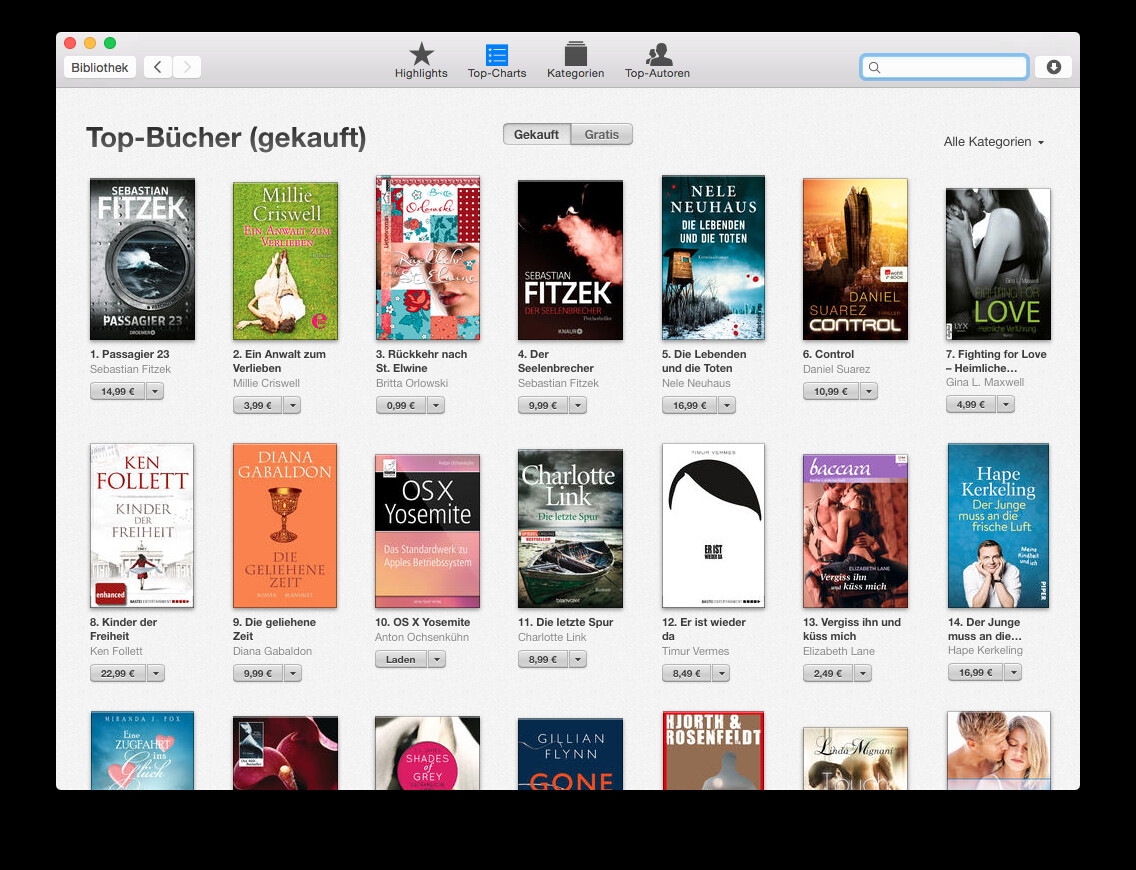Click the Bibliothek button
The image size is (1136, 870).
point(99,66)
